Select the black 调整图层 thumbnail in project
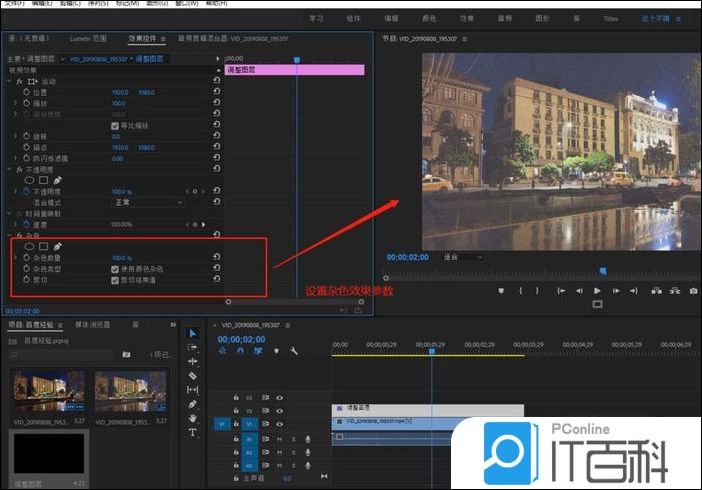This screenshot has height=490, width=702. click(50, 453)
